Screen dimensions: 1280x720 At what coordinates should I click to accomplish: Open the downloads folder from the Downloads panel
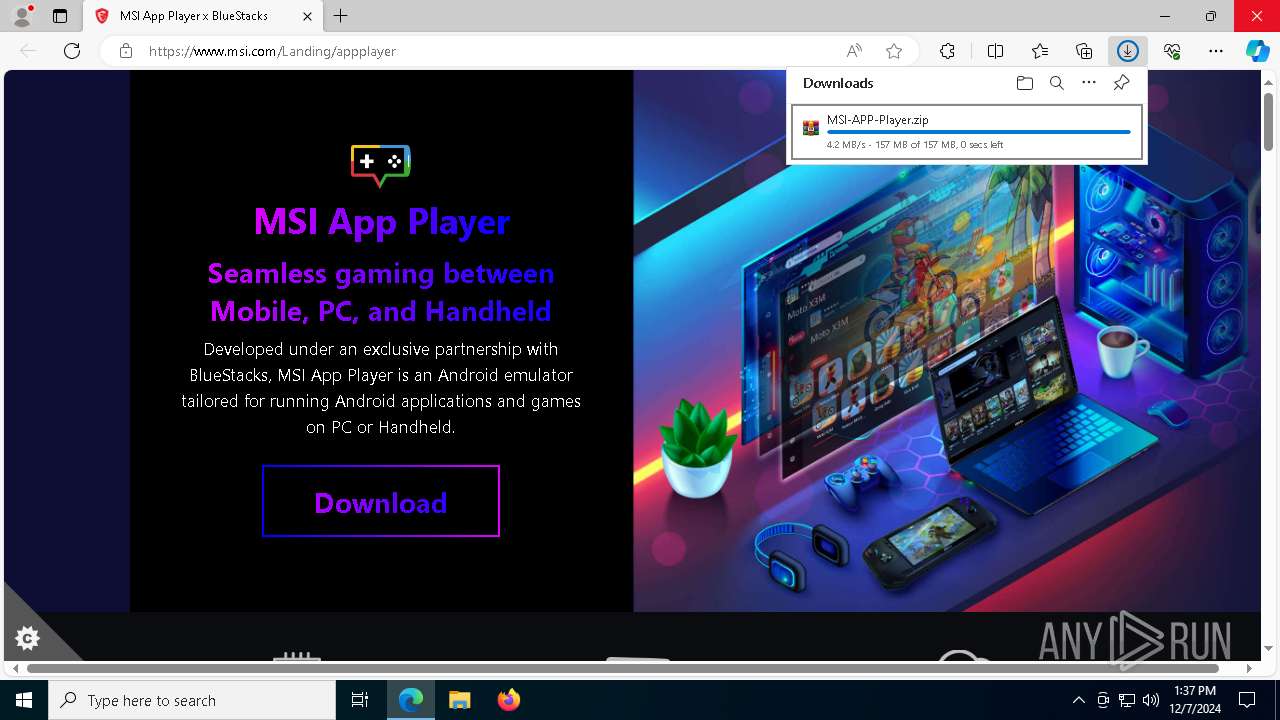[1024, 83]
